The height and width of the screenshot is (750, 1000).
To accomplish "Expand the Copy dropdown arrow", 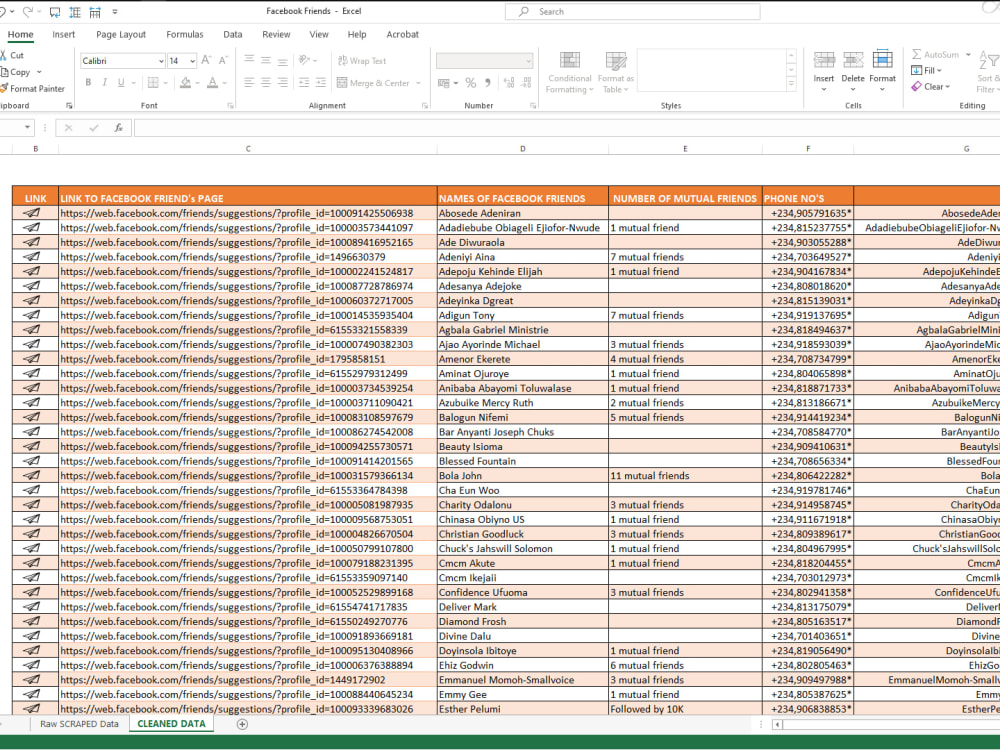I will [x=38, y=74].
